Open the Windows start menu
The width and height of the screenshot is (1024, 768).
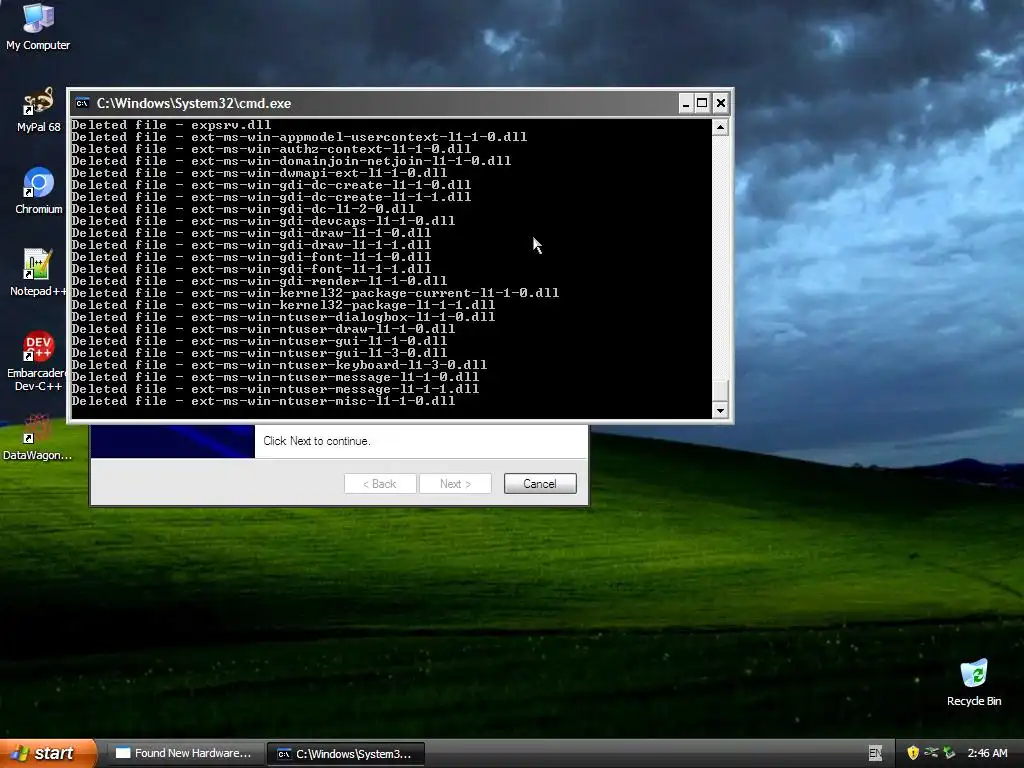(x=48, y=753)
